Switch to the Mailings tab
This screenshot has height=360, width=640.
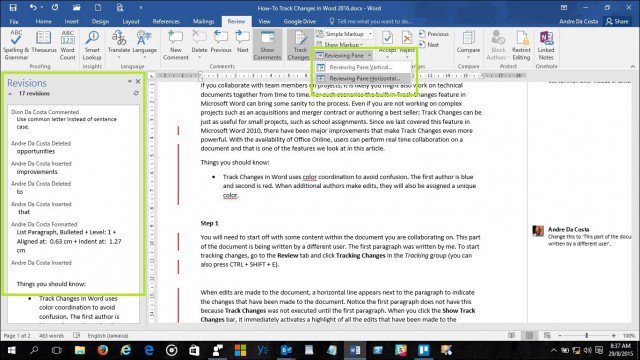click(203, 21)
